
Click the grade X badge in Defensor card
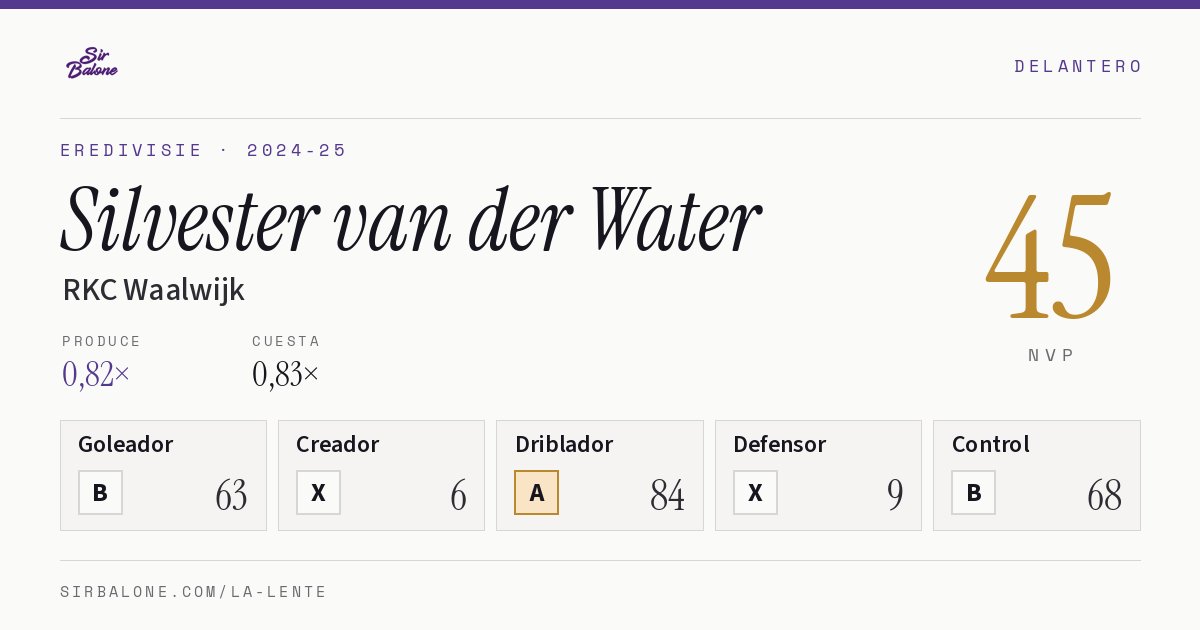point(755,492)
